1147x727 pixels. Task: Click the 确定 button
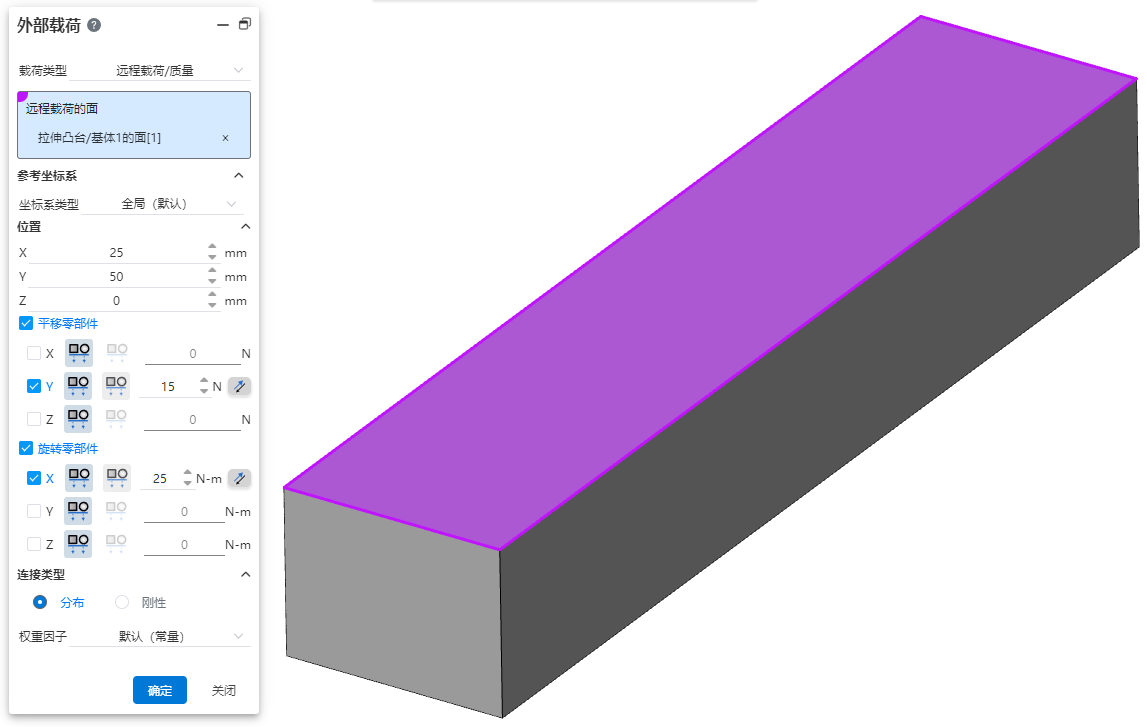[159, 690]
